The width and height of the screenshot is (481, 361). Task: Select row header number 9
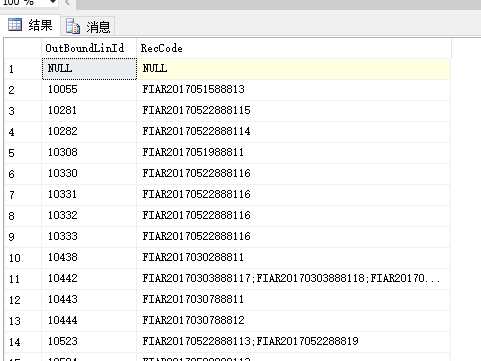(x=23, y=237)
